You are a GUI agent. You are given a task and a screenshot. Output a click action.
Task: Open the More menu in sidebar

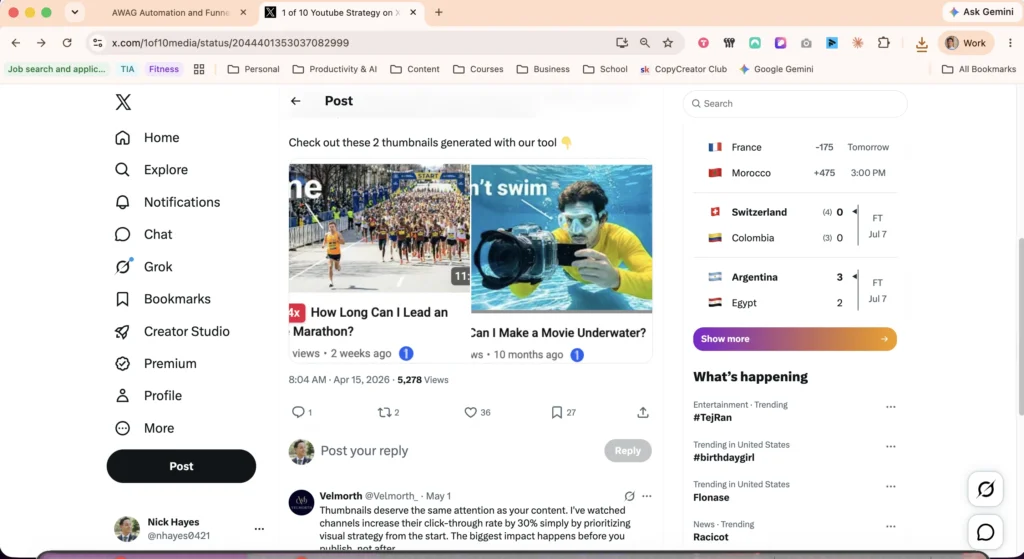pos(144,428)
